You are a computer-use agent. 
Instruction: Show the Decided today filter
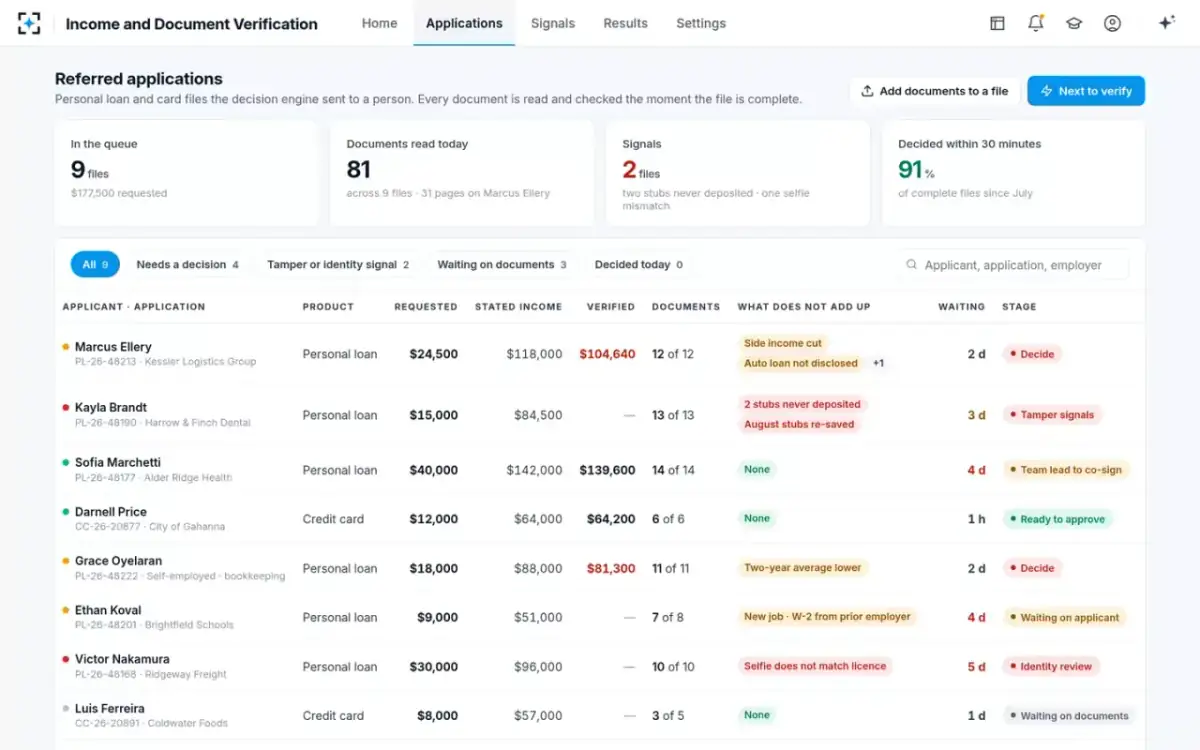pos(639,264)
